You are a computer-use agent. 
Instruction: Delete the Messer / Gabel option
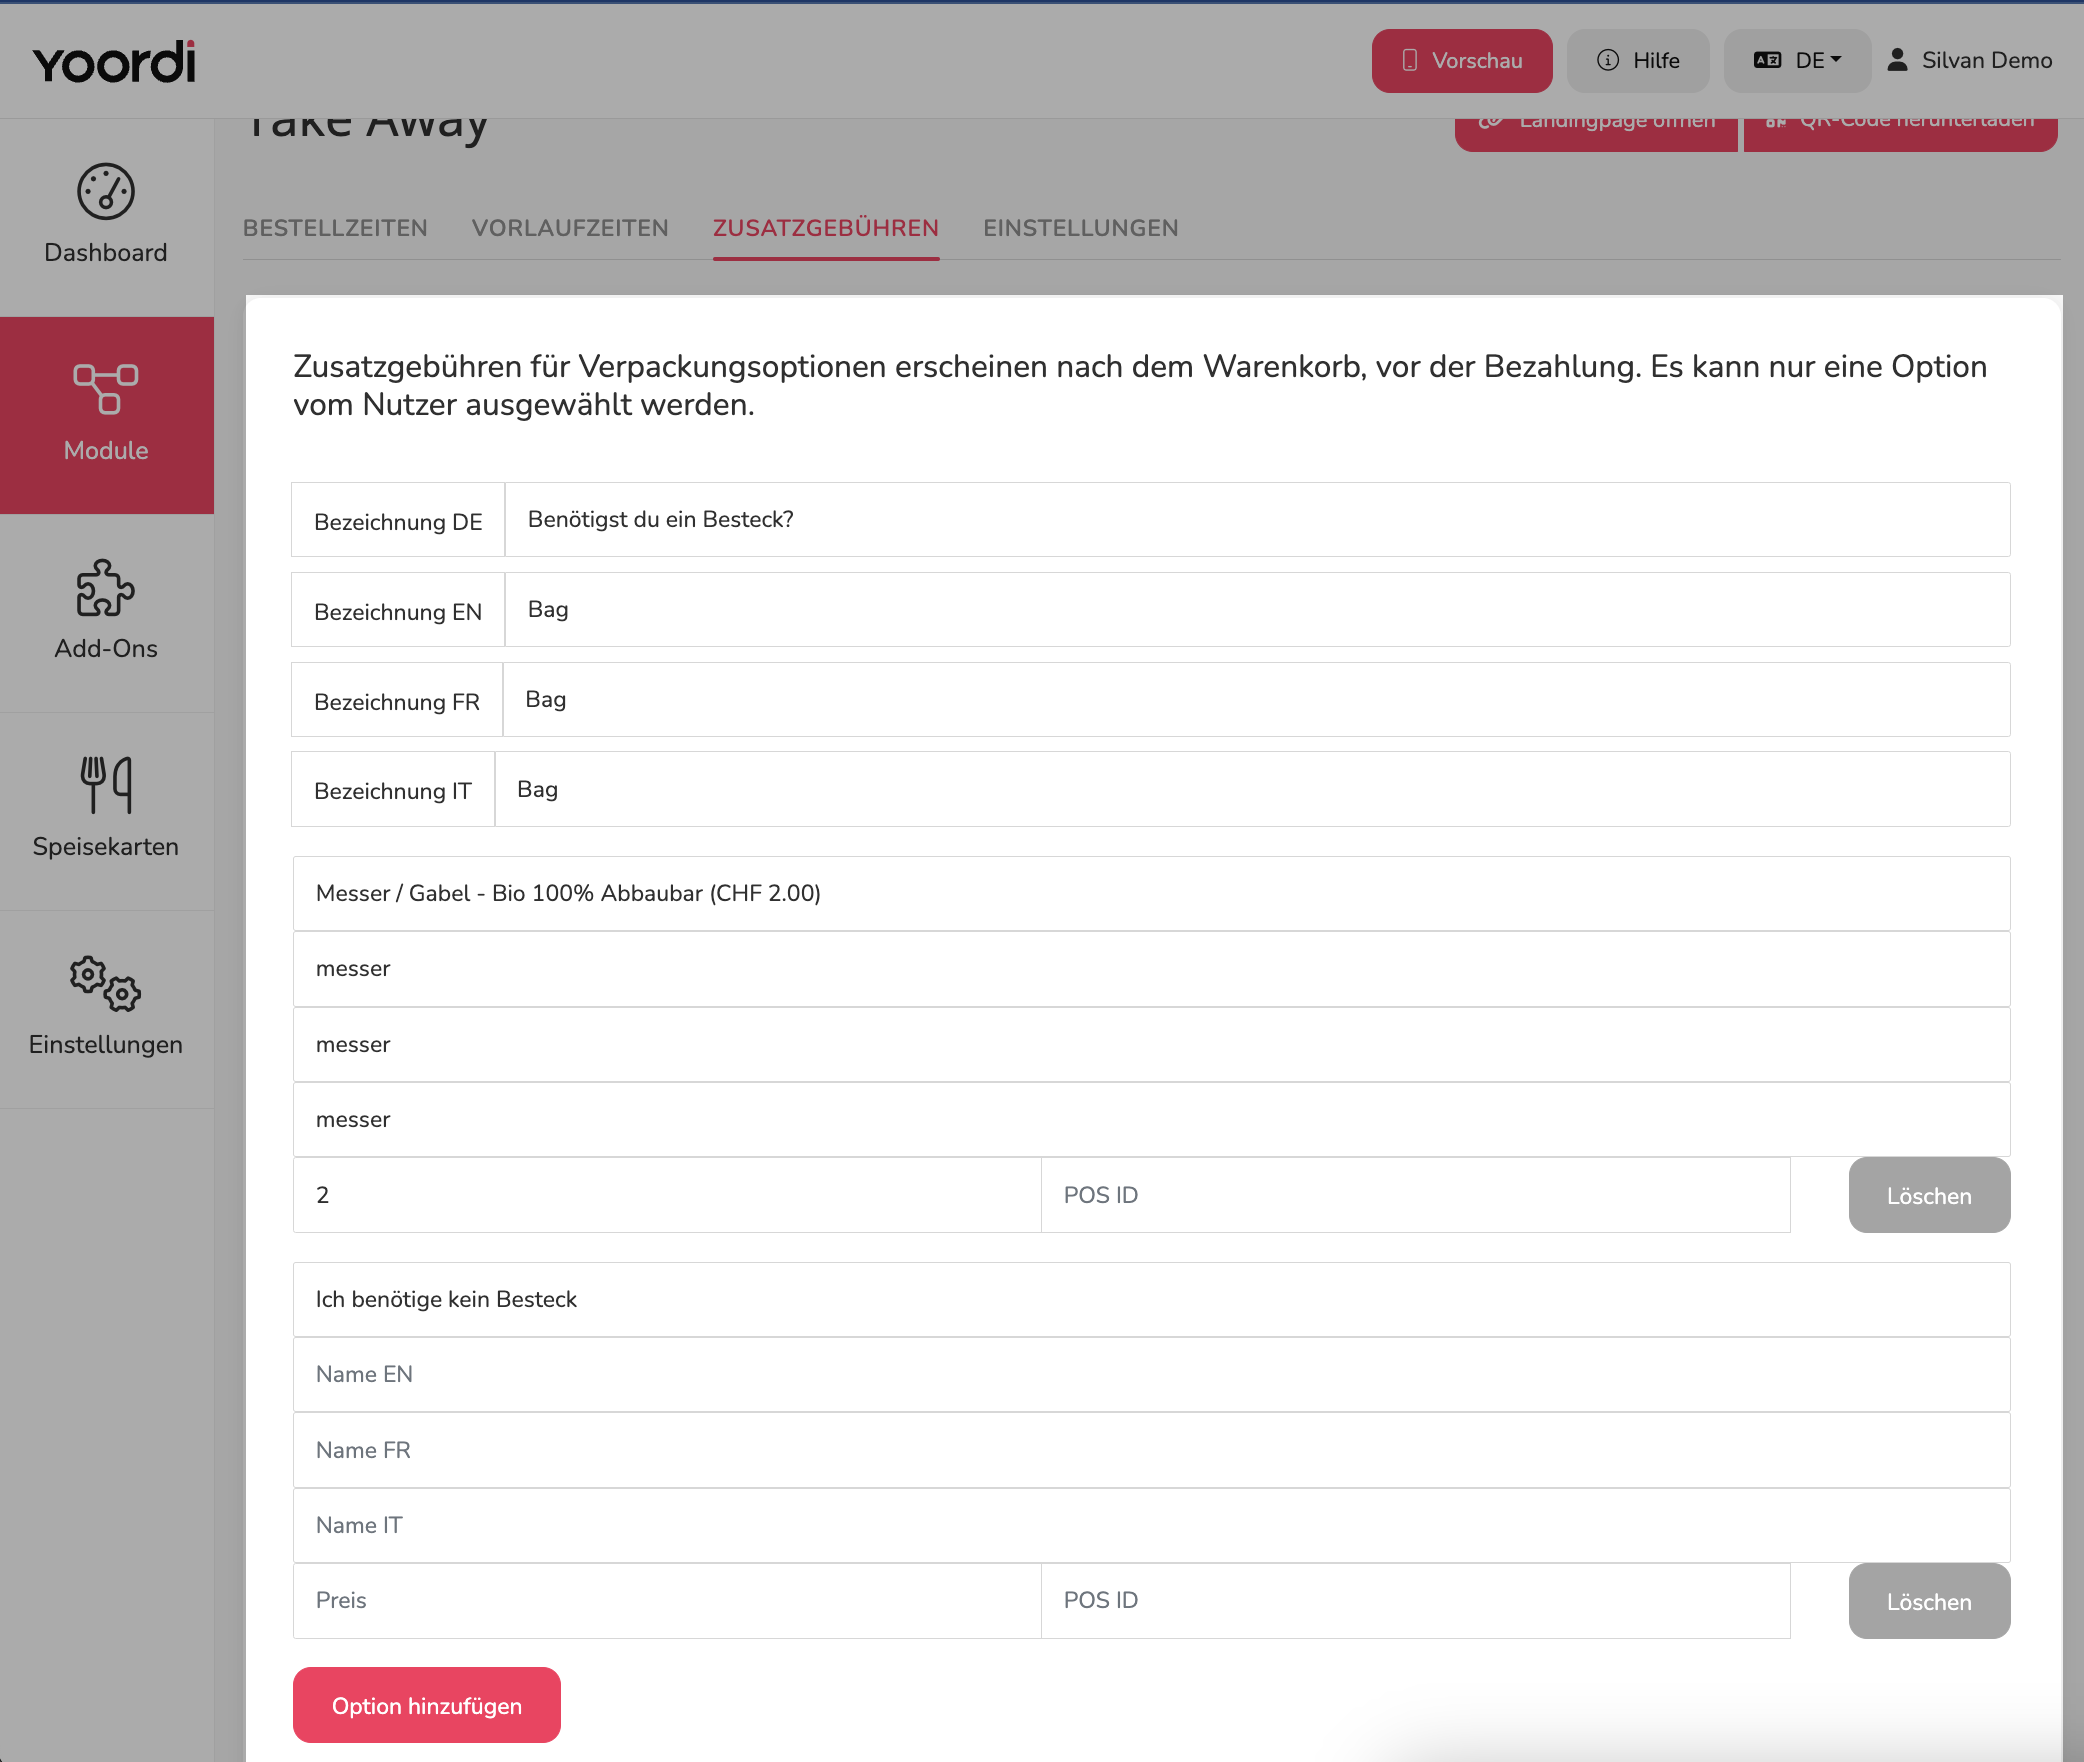point(1929,1195)
